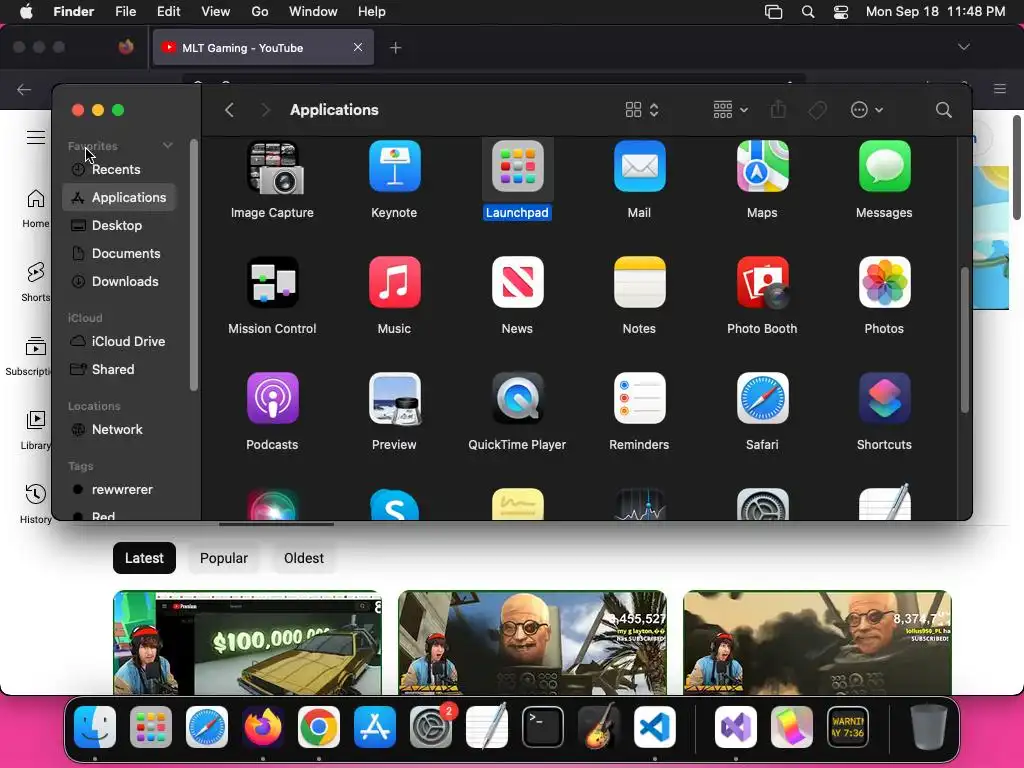1024x768 pixels.
Task: Select the News app icon
Action: coord(517,282)
